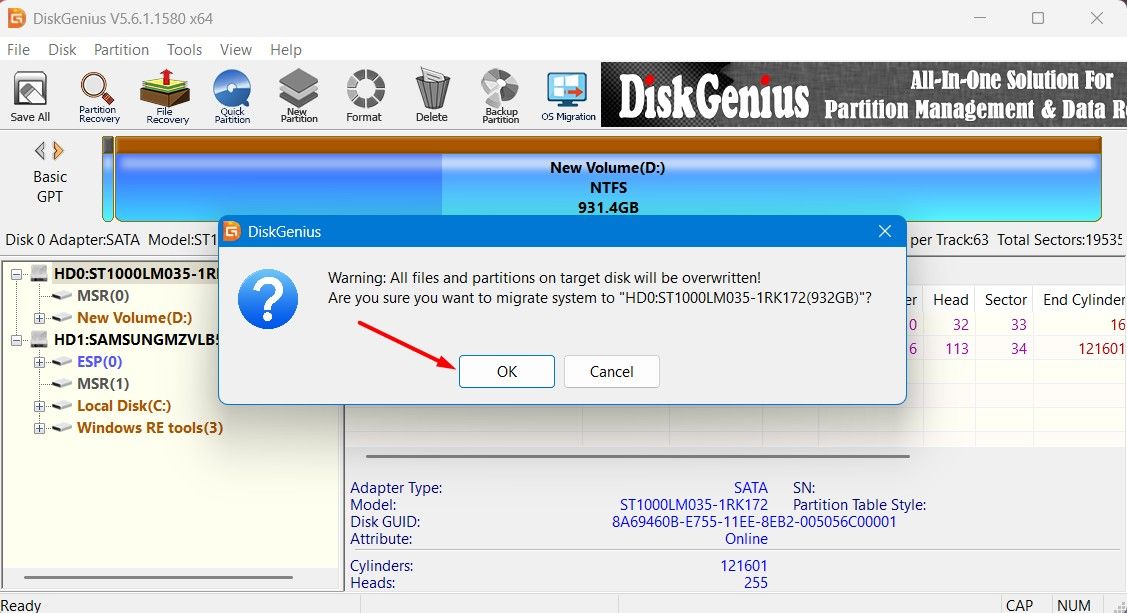This screenshot has width=1127, height=613.
Task: Click Head value 113 cell
Action: (x=957, y=349)
